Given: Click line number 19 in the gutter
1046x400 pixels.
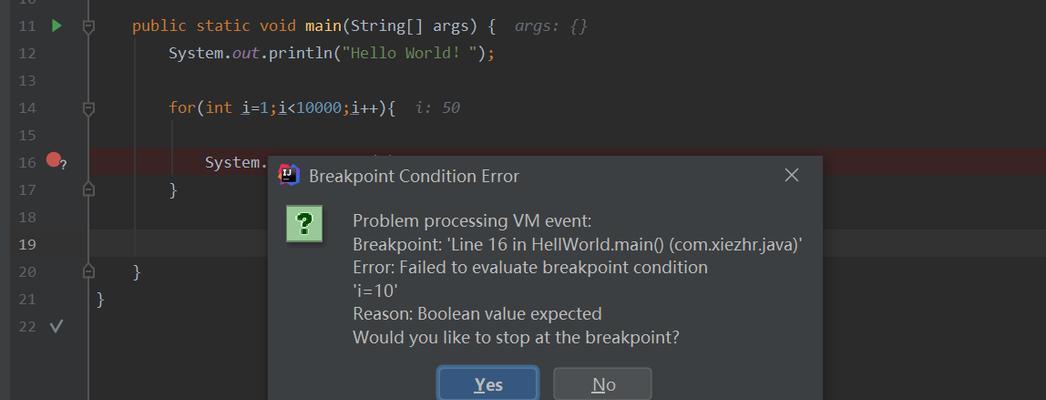Looking at the screenshot, I should pos(27,244).
